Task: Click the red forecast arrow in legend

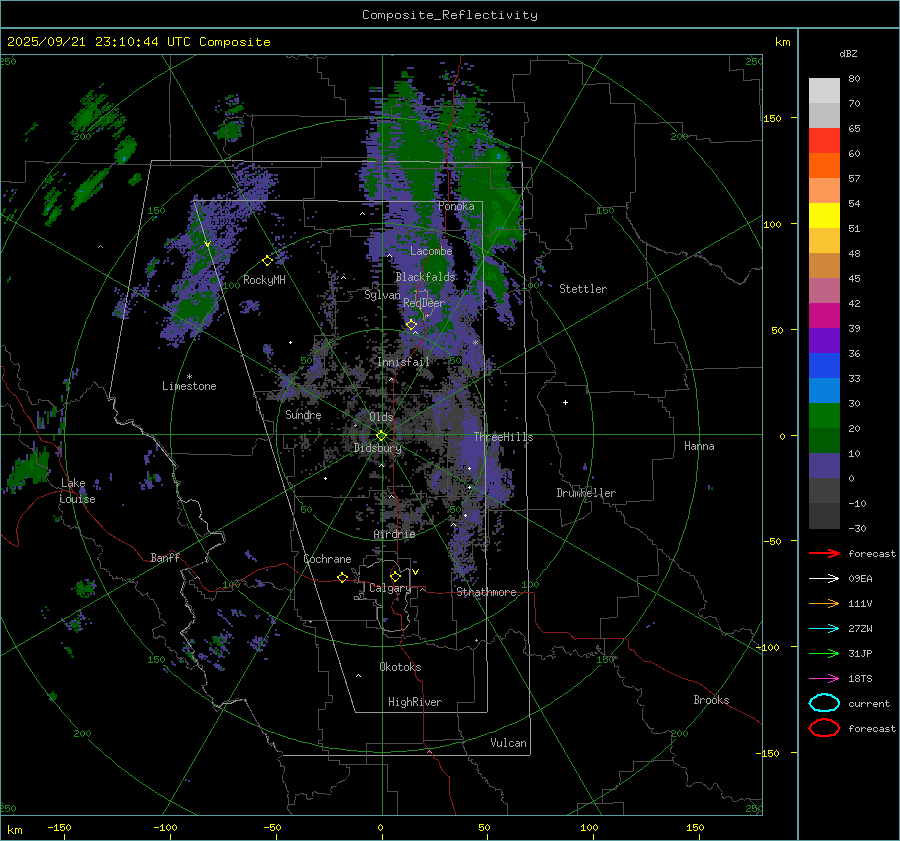Action: pos(824,554)
